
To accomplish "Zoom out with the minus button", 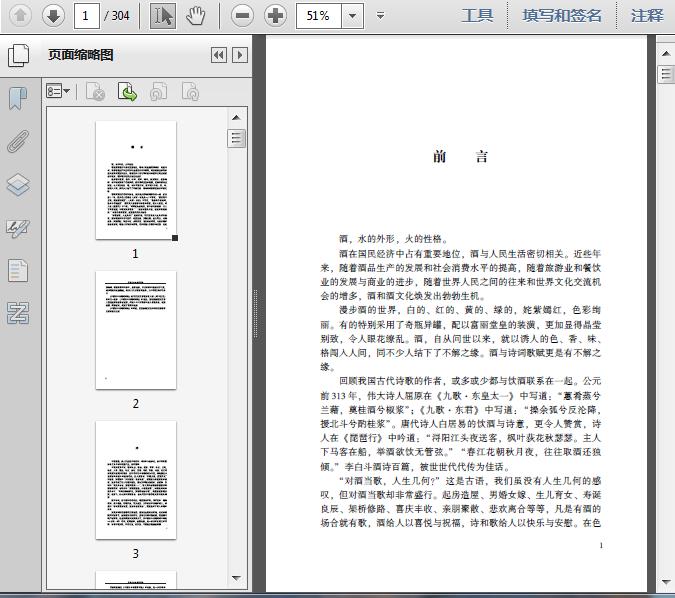I will pyautogui.click(x=241, y=15).
